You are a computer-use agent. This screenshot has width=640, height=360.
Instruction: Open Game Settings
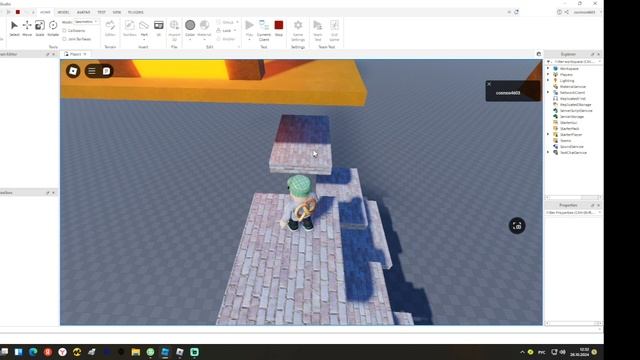(298, 30)
